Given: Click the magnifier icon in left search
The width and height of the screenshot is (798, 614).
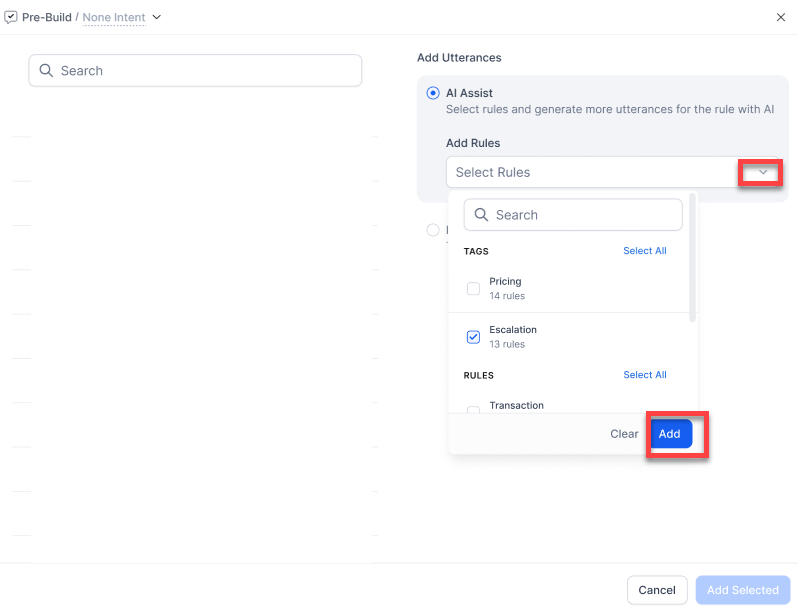Looking at the screenshot, I should coord(46,71).
